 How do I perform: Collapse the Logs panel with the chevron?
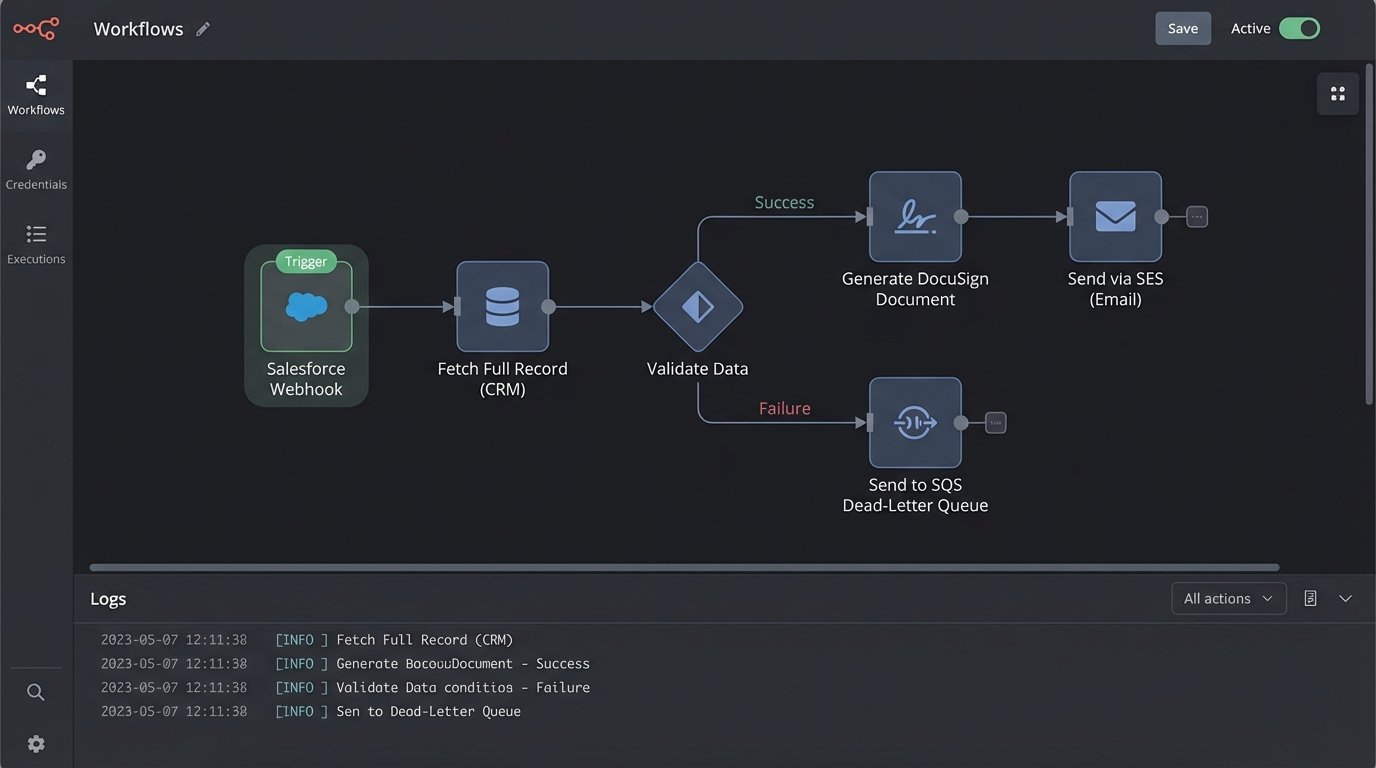1345,597
